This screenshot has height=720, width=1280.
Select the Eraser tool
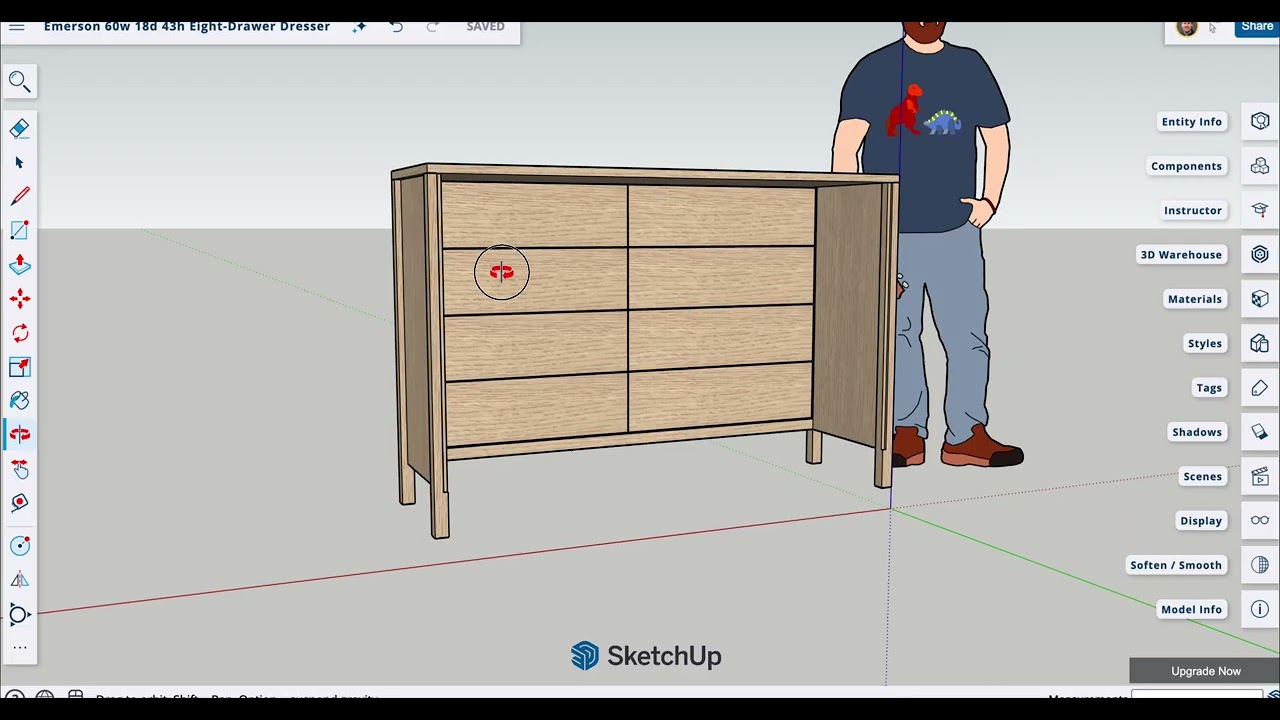coord(19,128)
